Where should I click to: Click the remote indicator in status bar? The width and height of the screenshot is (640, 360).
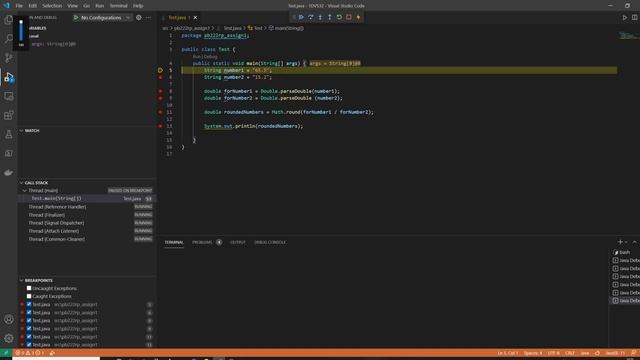pyautogui.click(x=6, y=353)
